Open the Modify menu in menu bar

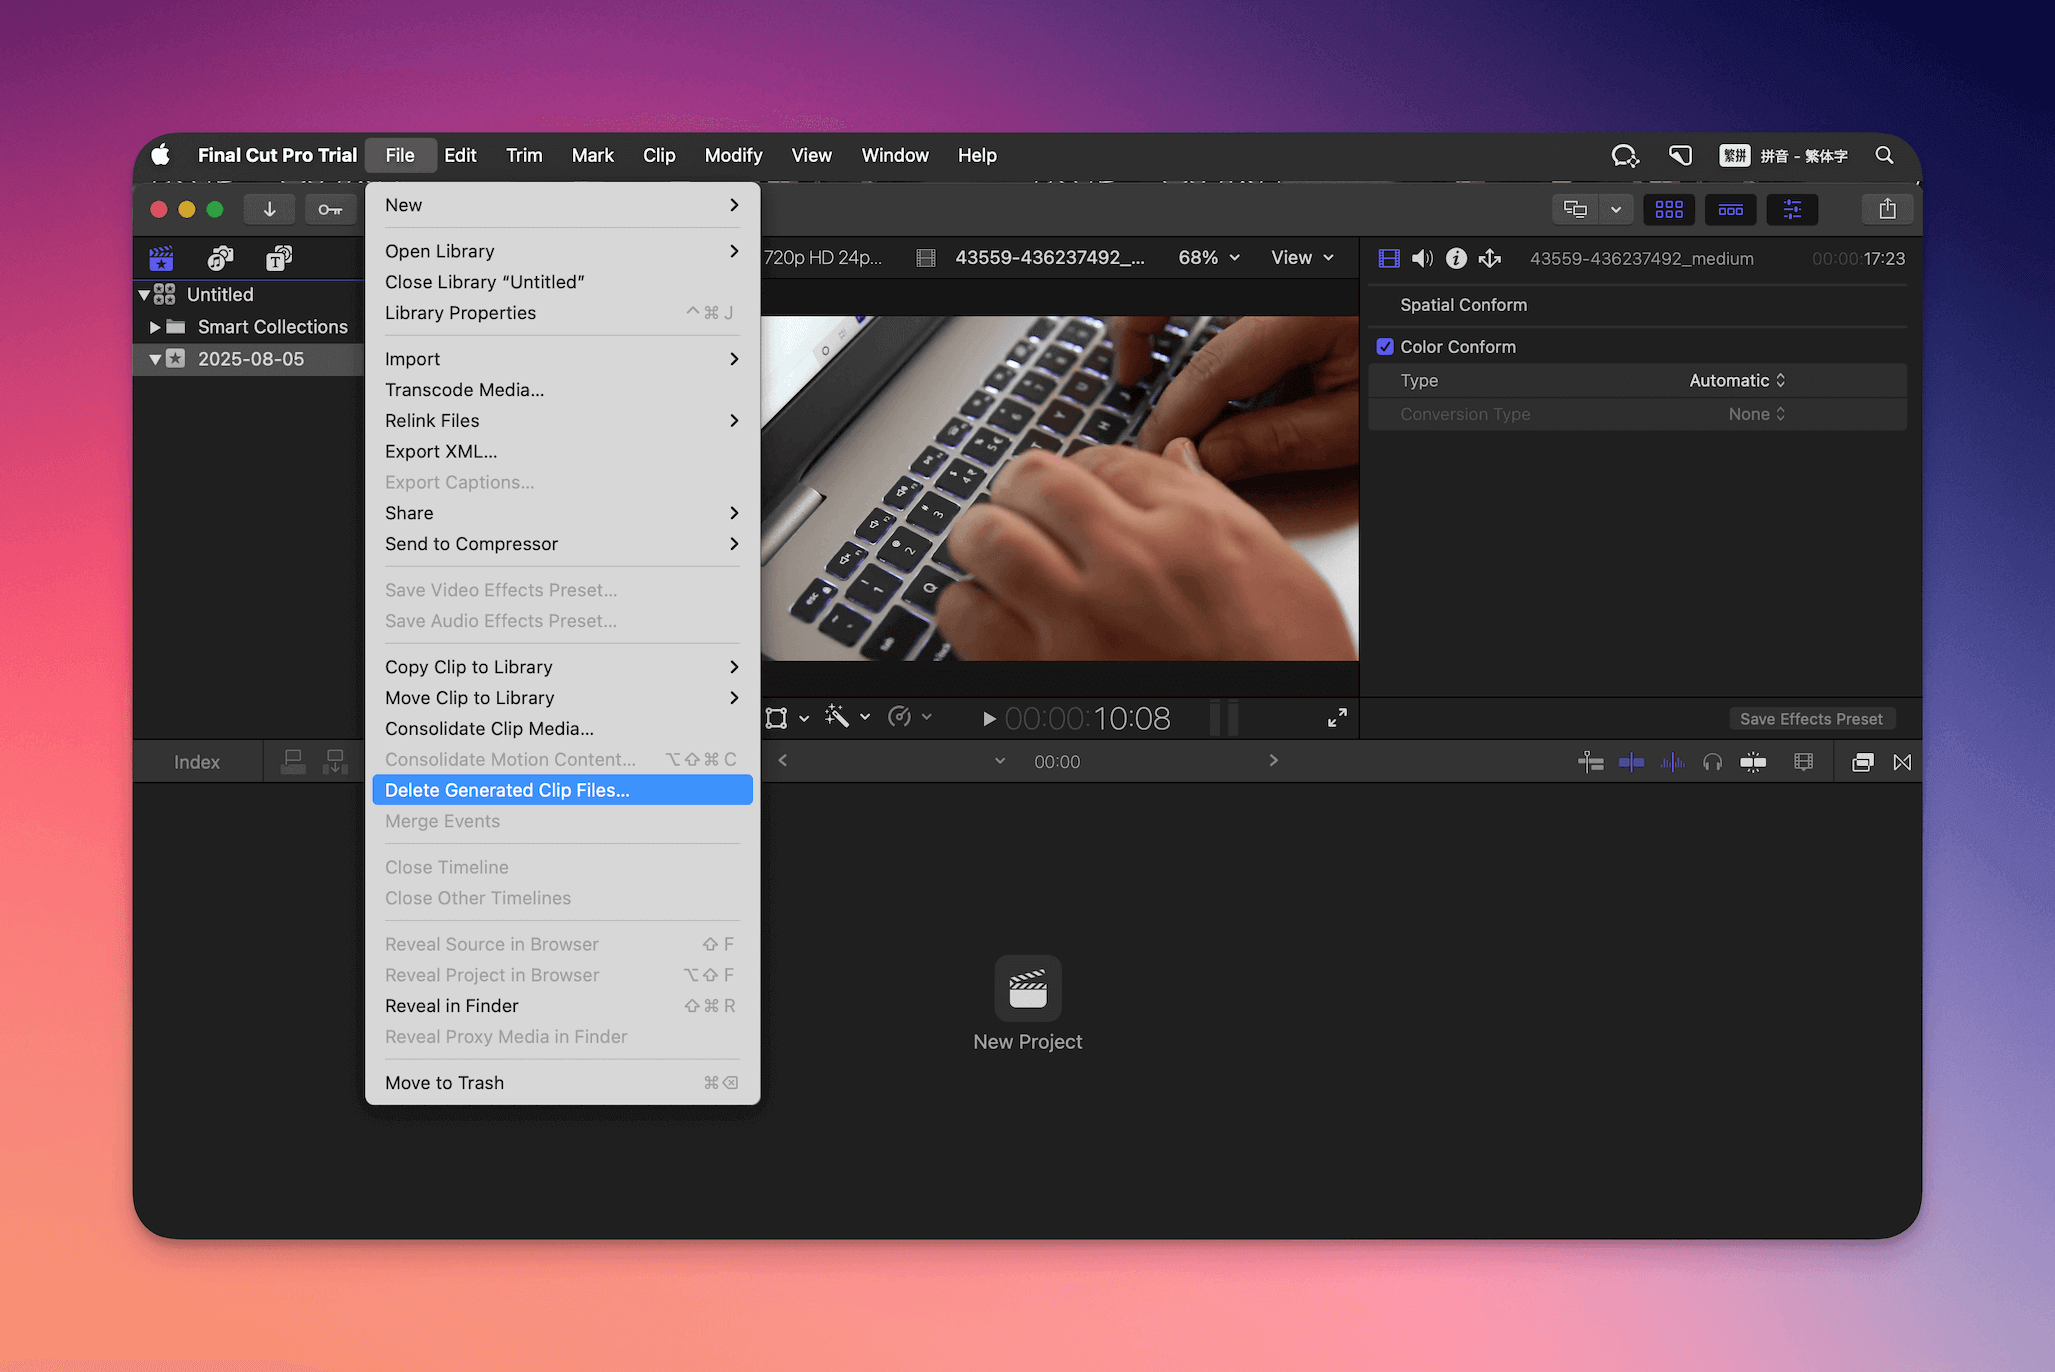pyautogui.click(x=733, y=155)
